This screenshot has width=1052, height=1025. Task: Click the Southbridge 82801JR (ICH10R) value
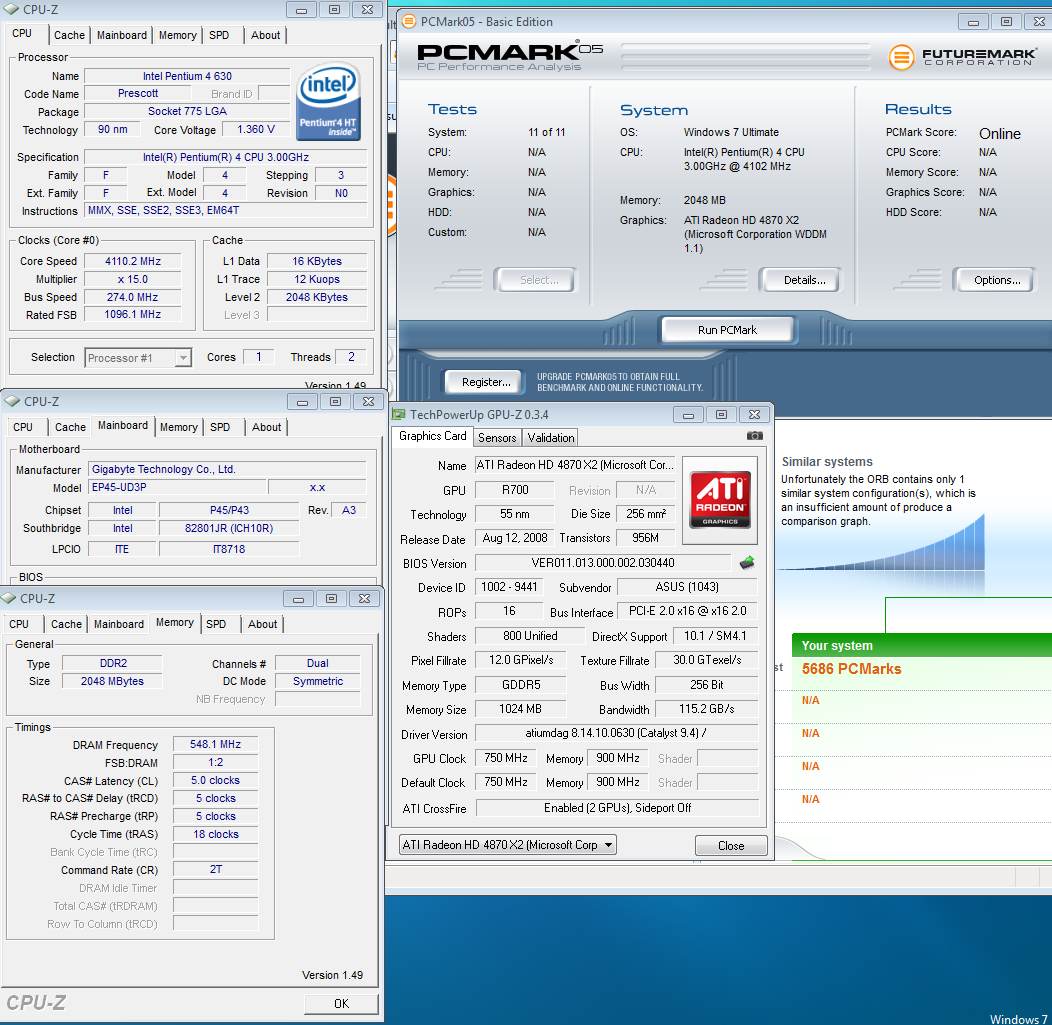[x=229, y=529]
